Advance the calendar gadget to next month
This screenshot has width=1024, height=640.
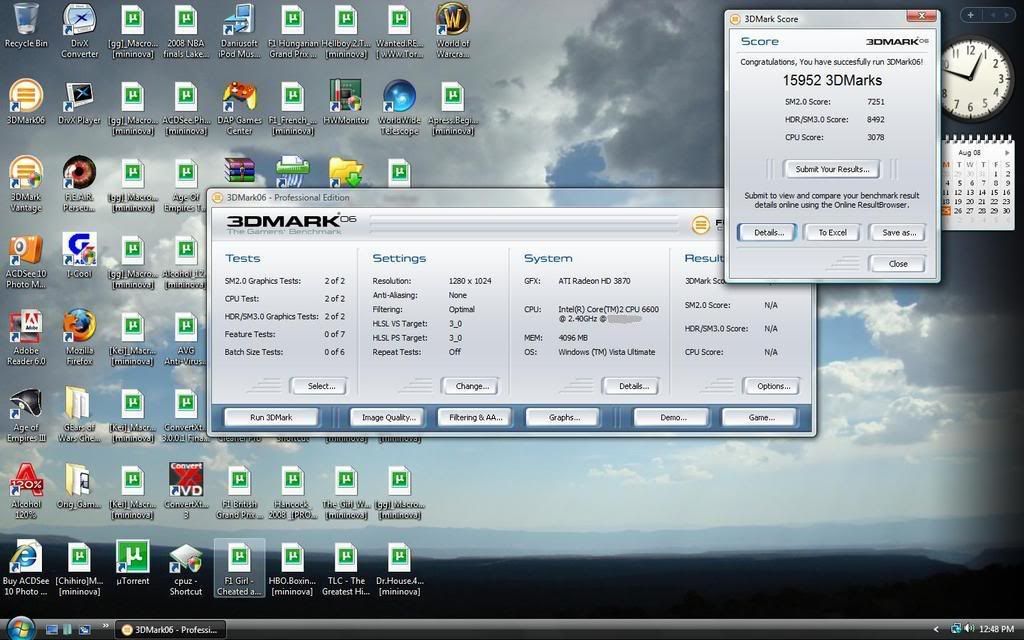1006,153
